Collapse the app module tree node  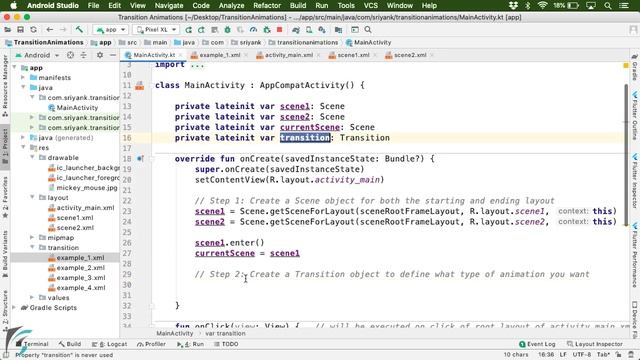click(15, 67)
